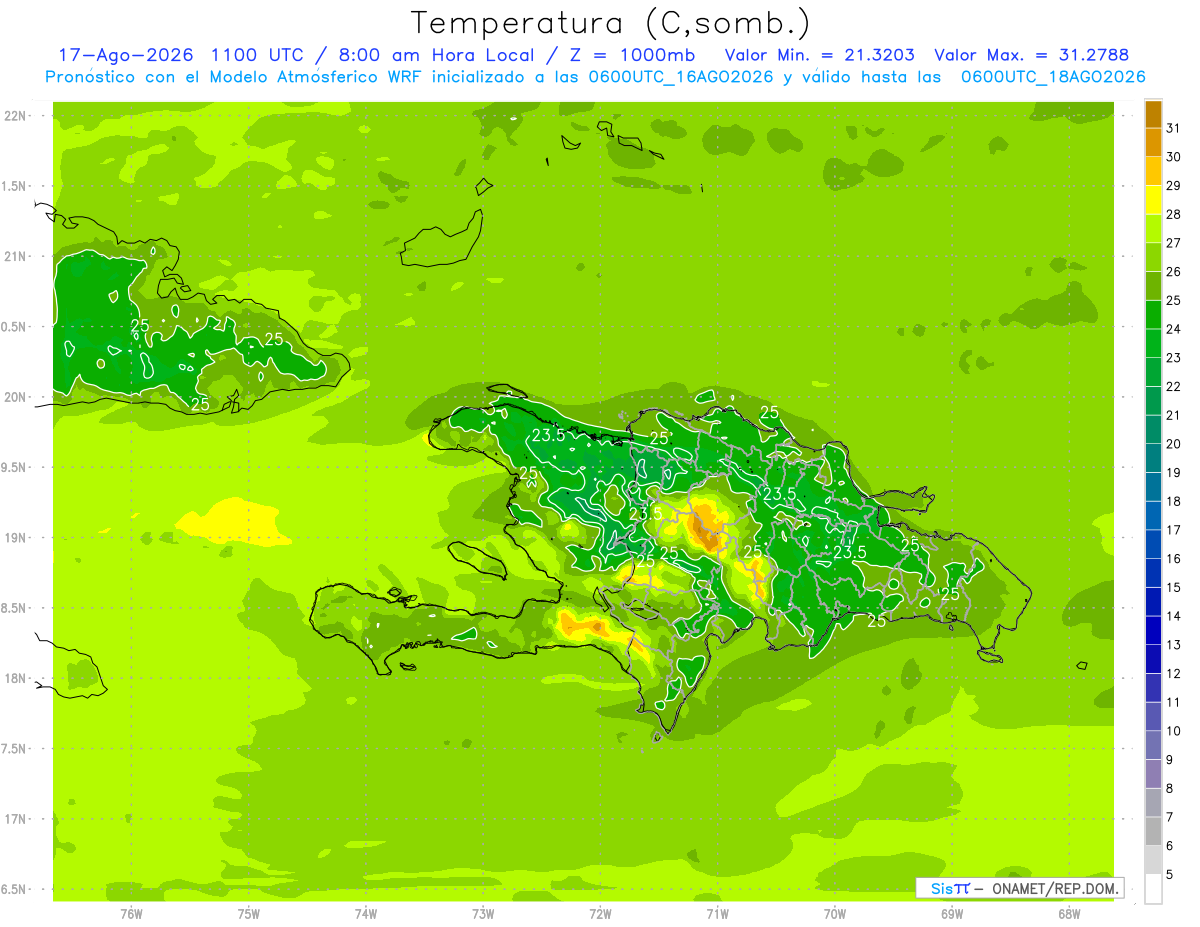
Task: Click legend value '20' on color bar
Action: 1173,444
